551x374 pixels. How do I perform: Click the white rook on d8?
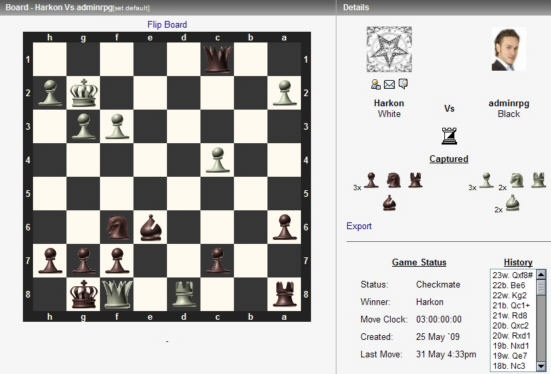[x=184, y=294]
